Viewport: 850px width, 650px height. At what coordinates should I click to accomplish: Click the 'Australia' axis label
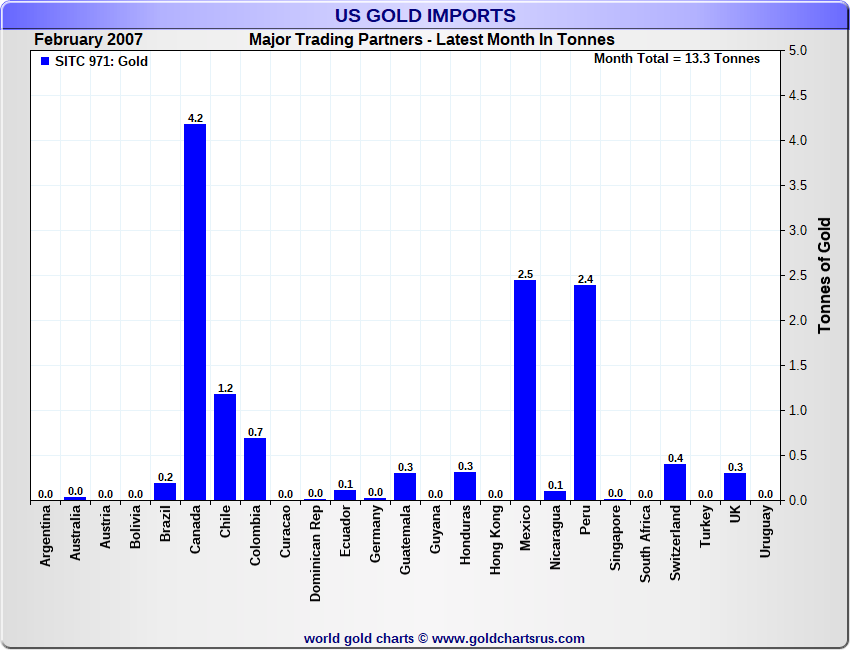coord(75,533)
